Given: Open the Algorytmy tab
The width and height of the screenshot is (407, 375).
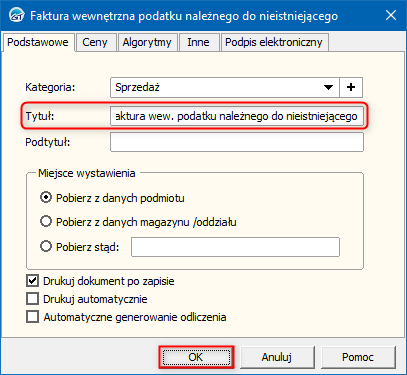Looking at the screenshot, I should pos(147,42).
